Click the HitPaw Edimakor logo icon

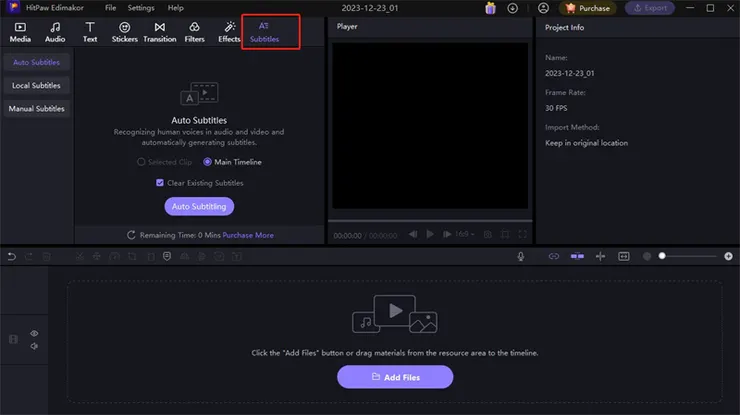14,8
